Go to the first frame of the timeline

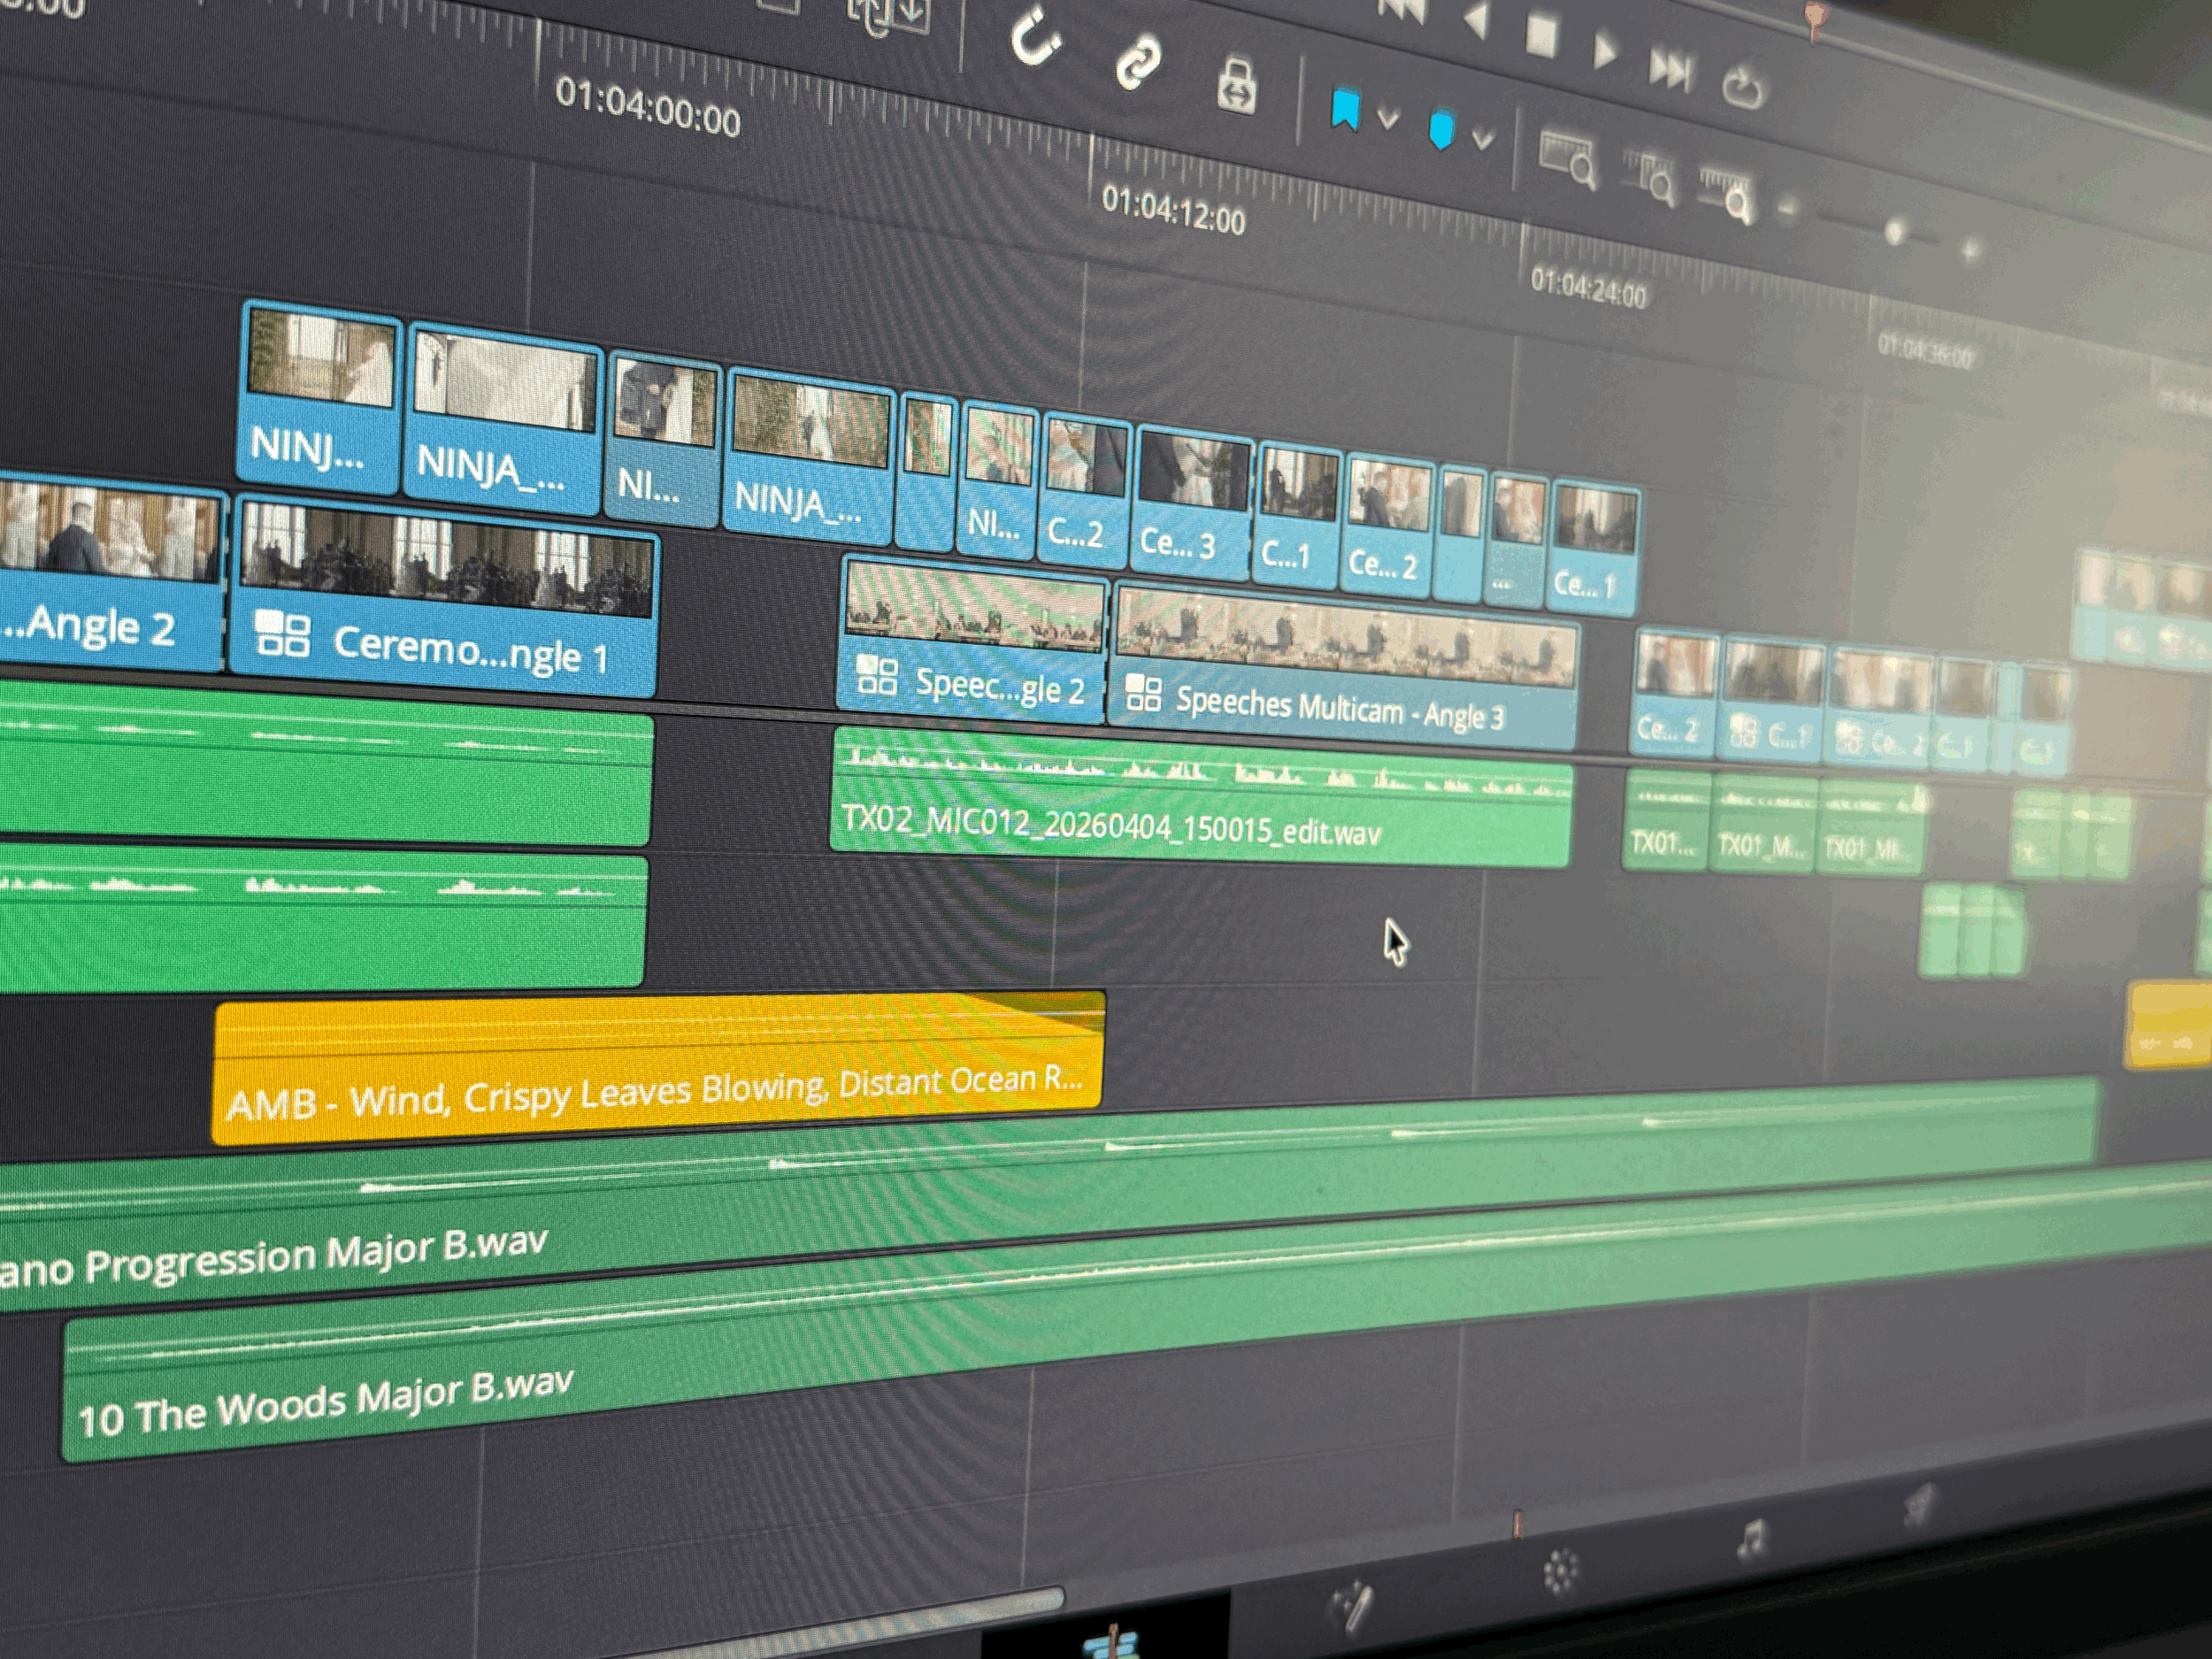click(x=1401, y=9)
